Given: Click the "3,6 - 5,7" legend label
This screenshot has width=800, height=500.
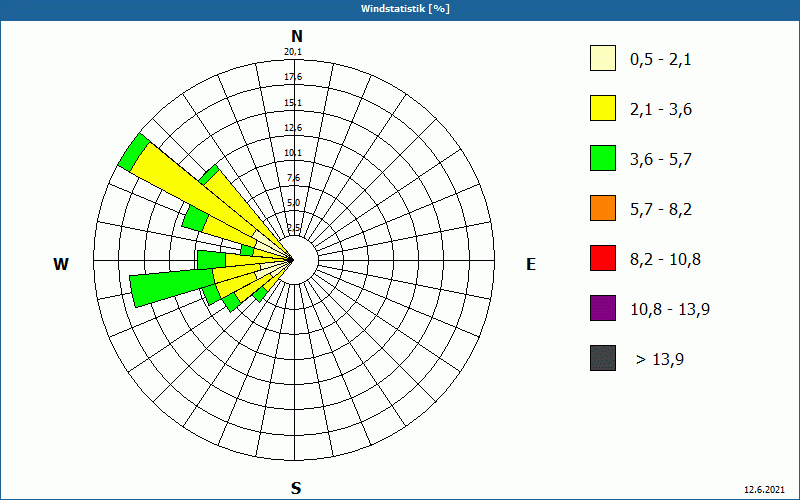Looking at the screenshot, I should click(x=661, y=160).
